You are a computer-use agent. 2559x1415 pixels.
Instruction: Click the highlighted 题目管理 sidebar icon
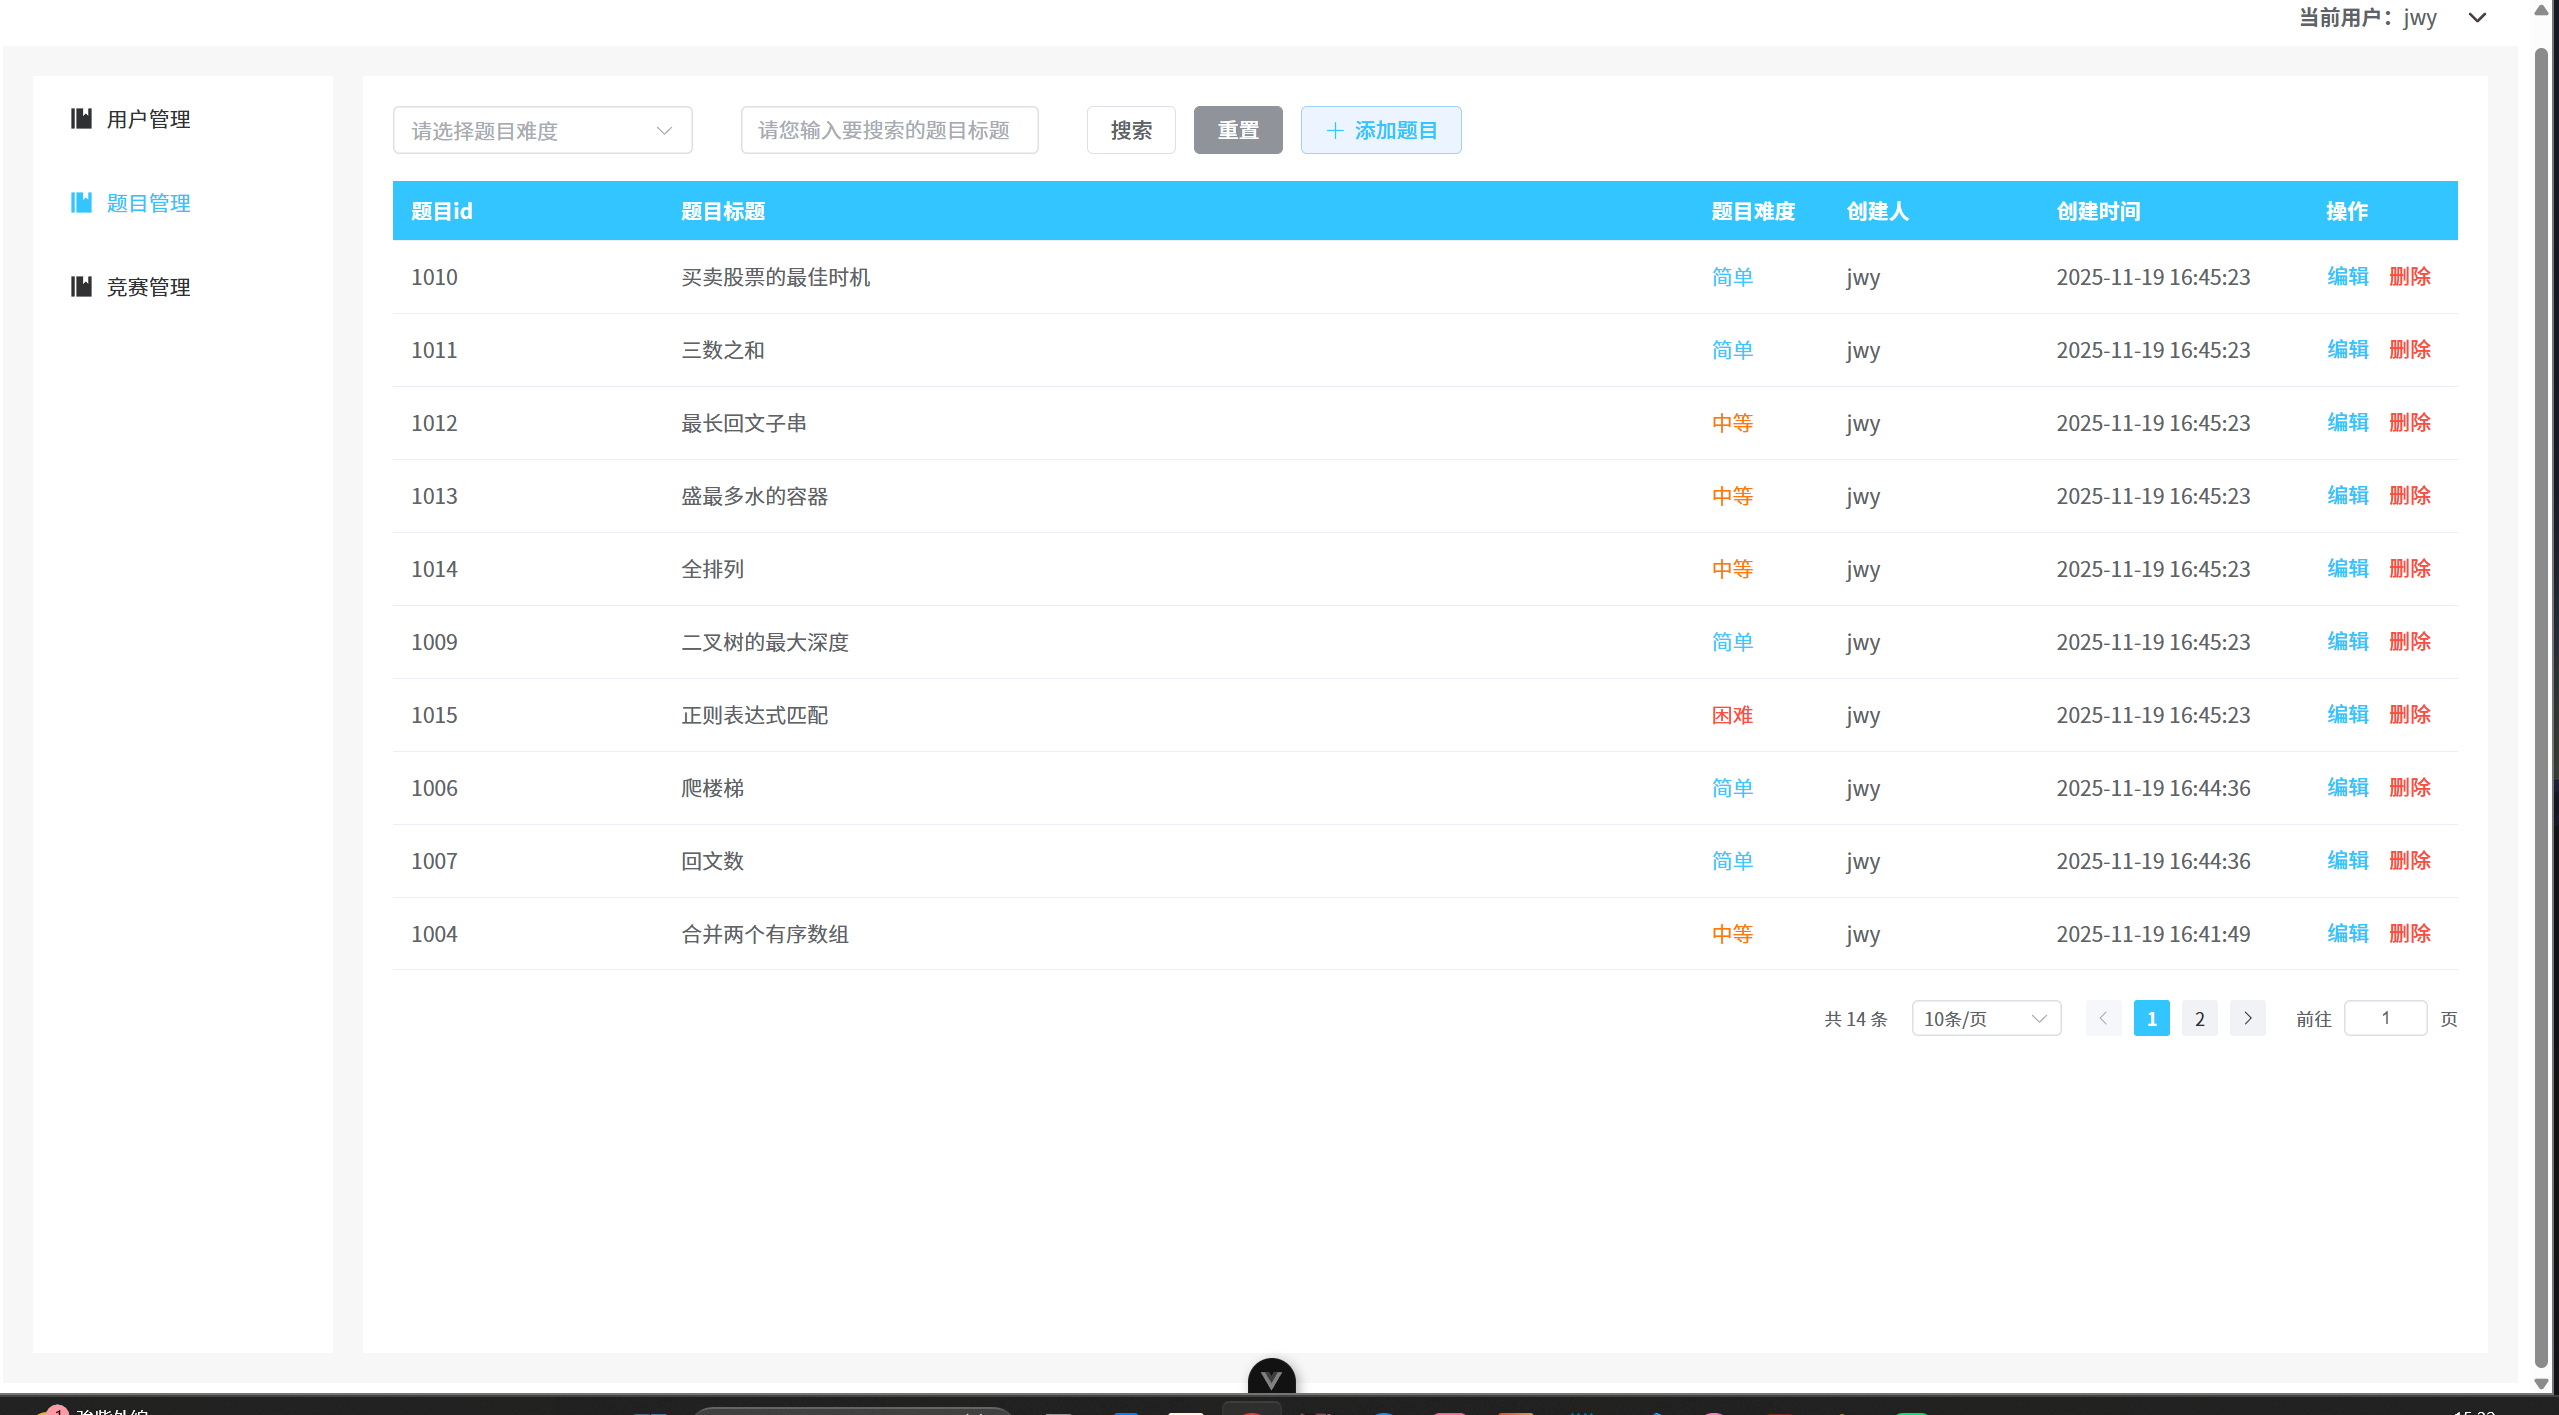81,203
